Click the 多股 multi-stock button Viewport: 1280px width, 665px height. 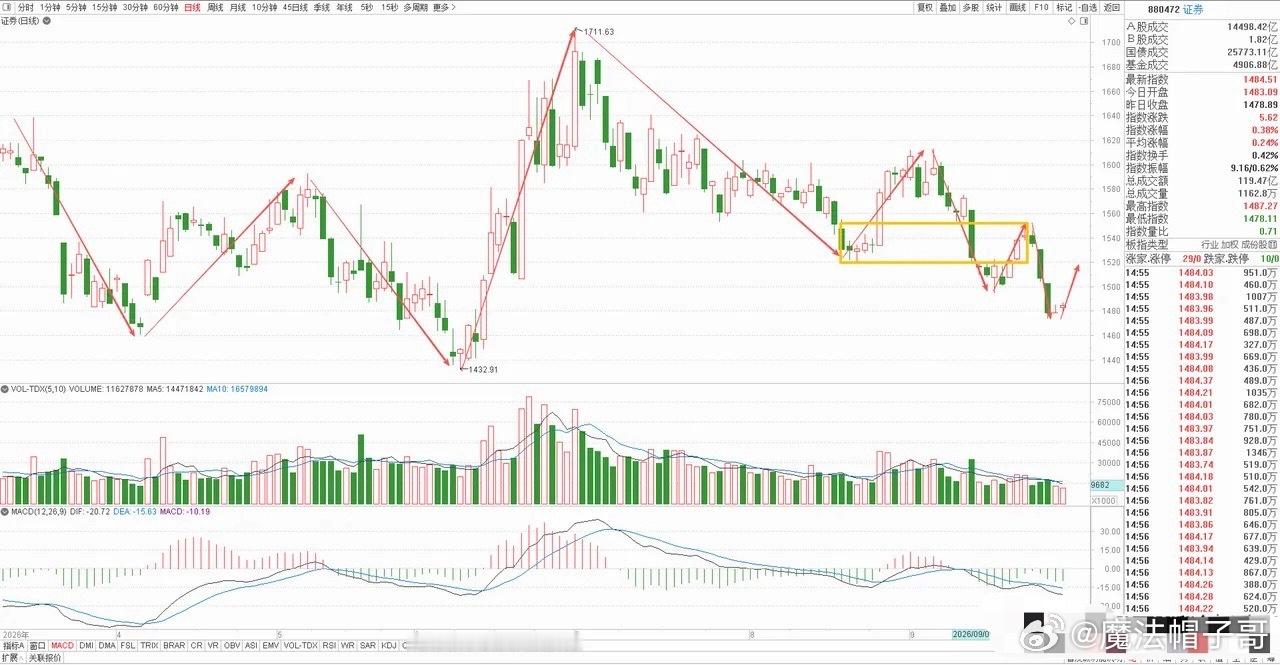pos(971,7)
